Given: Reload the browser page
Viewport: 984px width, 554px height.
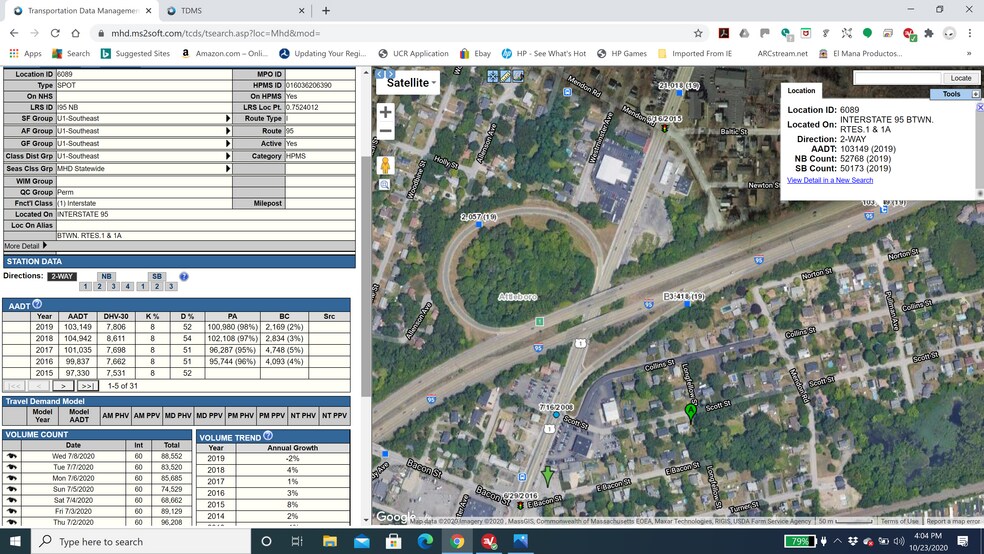Looking at the screenshot, I should pyautogui.click(x=55, y=33).
